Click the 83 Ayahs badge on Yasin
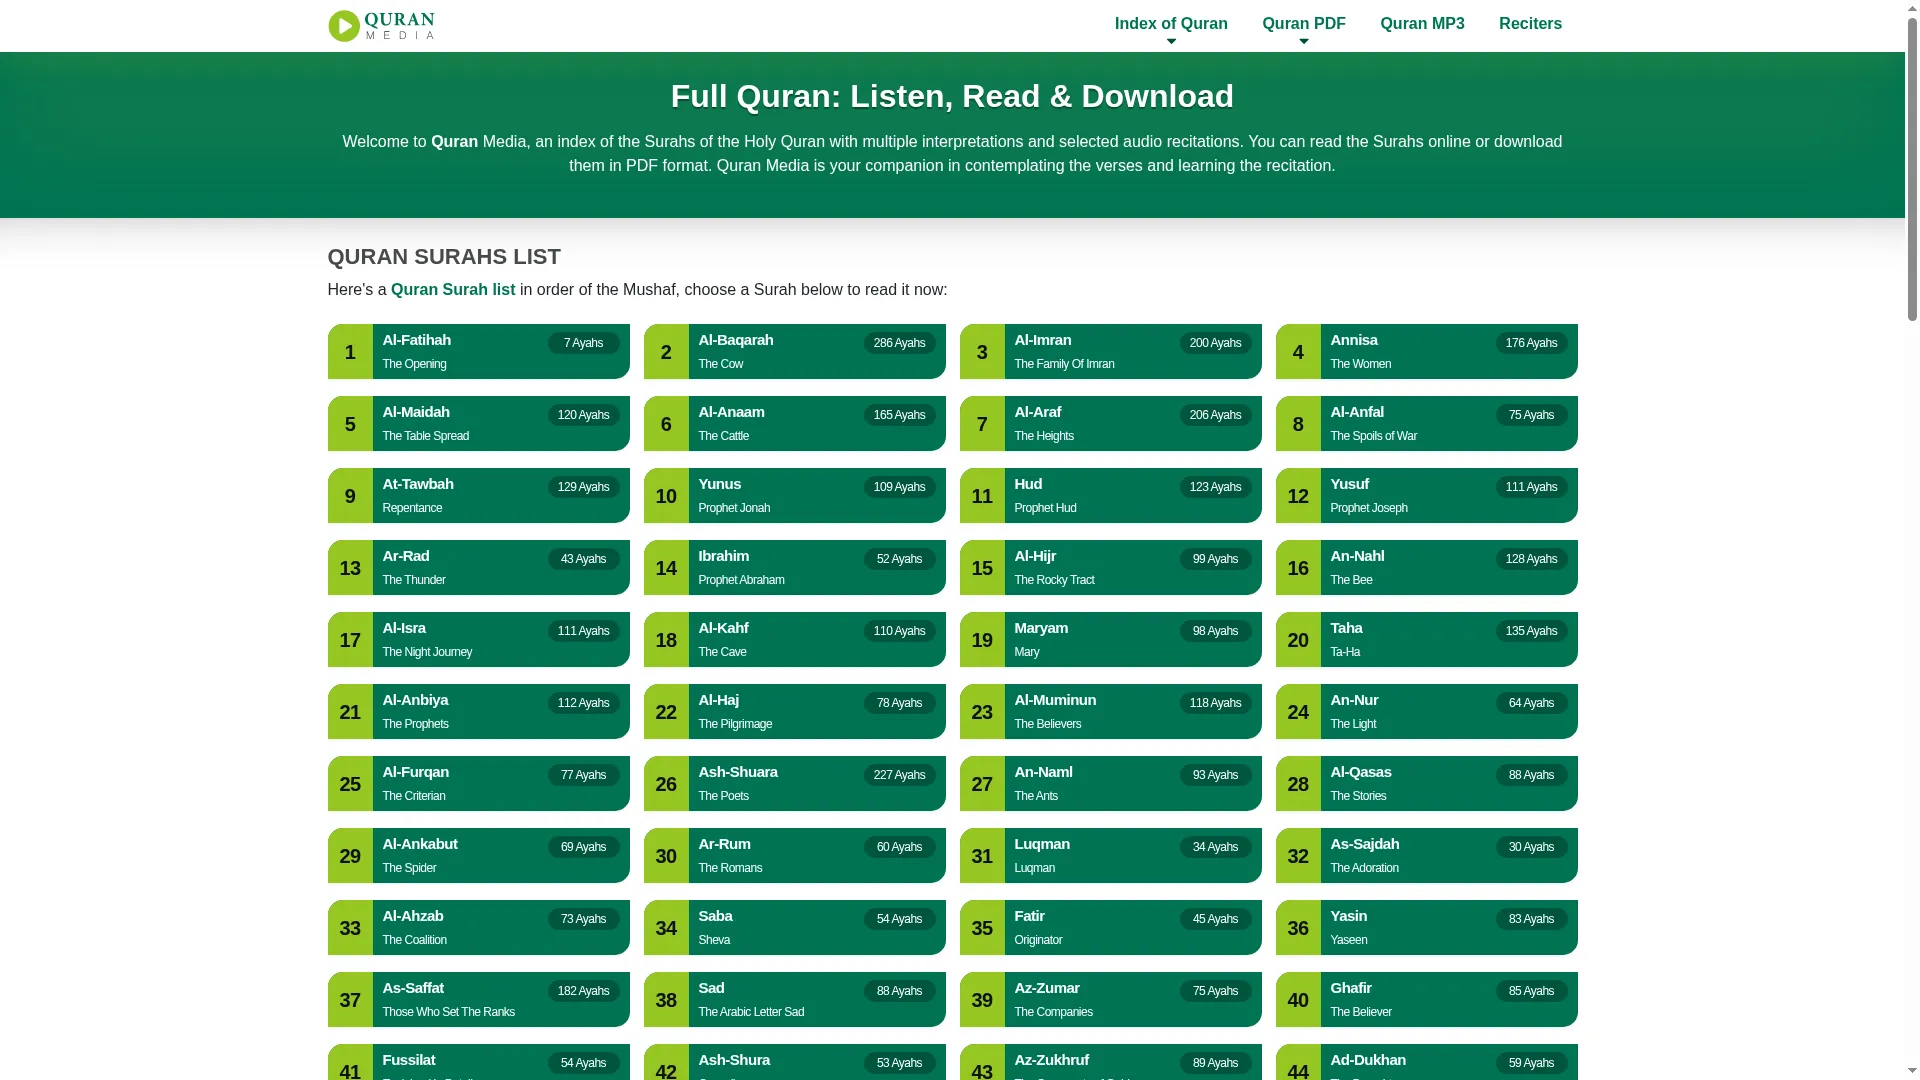1920x1080 pixels. pyautogui.click(x=1531, y=919)
